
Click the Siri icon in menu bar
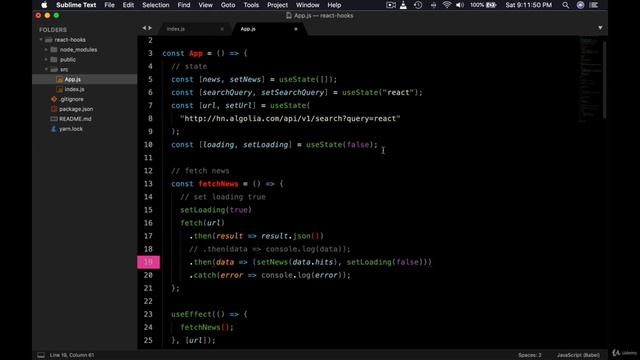pos(580,5)
